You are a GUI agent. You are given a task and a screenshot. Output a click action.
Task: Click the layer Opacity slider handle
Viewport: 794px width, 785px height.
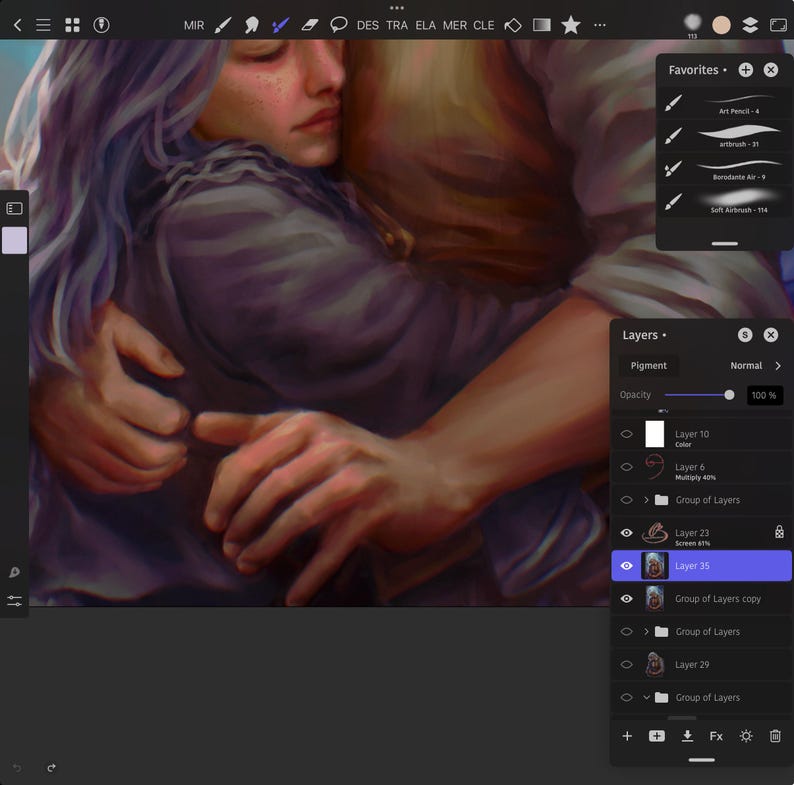(x=729, y=395)
